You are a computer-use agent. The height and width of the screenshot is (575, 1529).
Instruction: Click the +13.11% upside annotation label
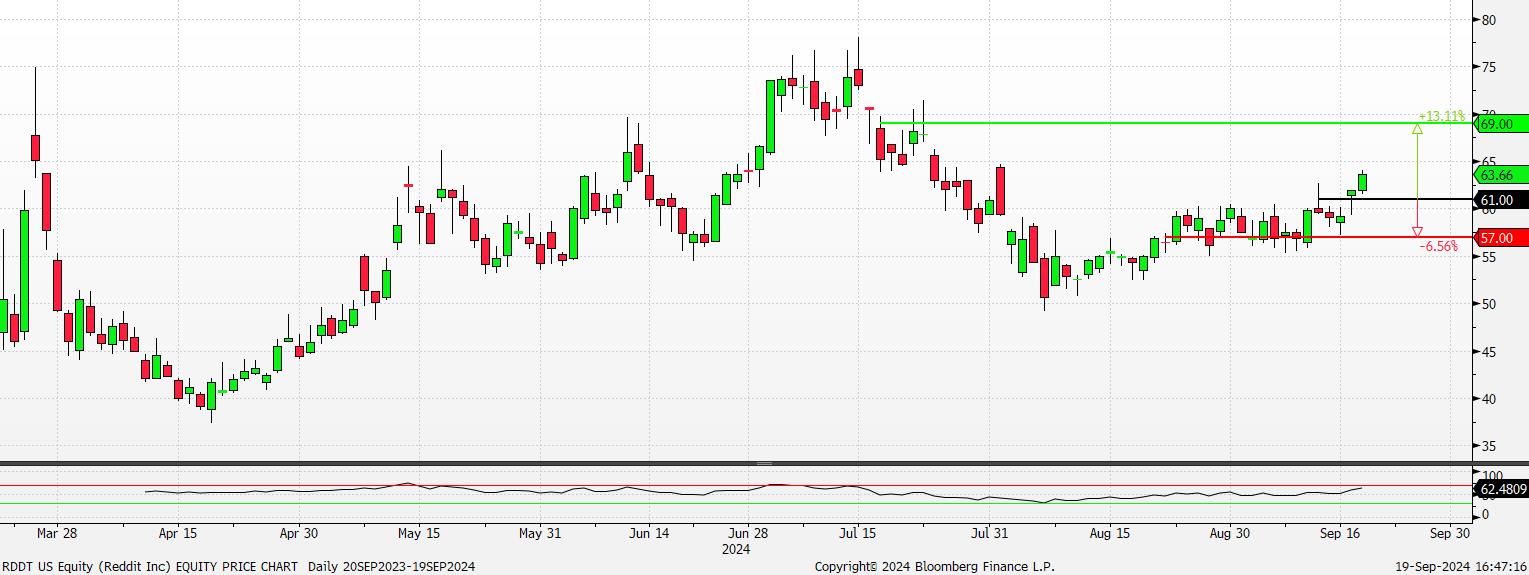click(x=1440, y=116)
